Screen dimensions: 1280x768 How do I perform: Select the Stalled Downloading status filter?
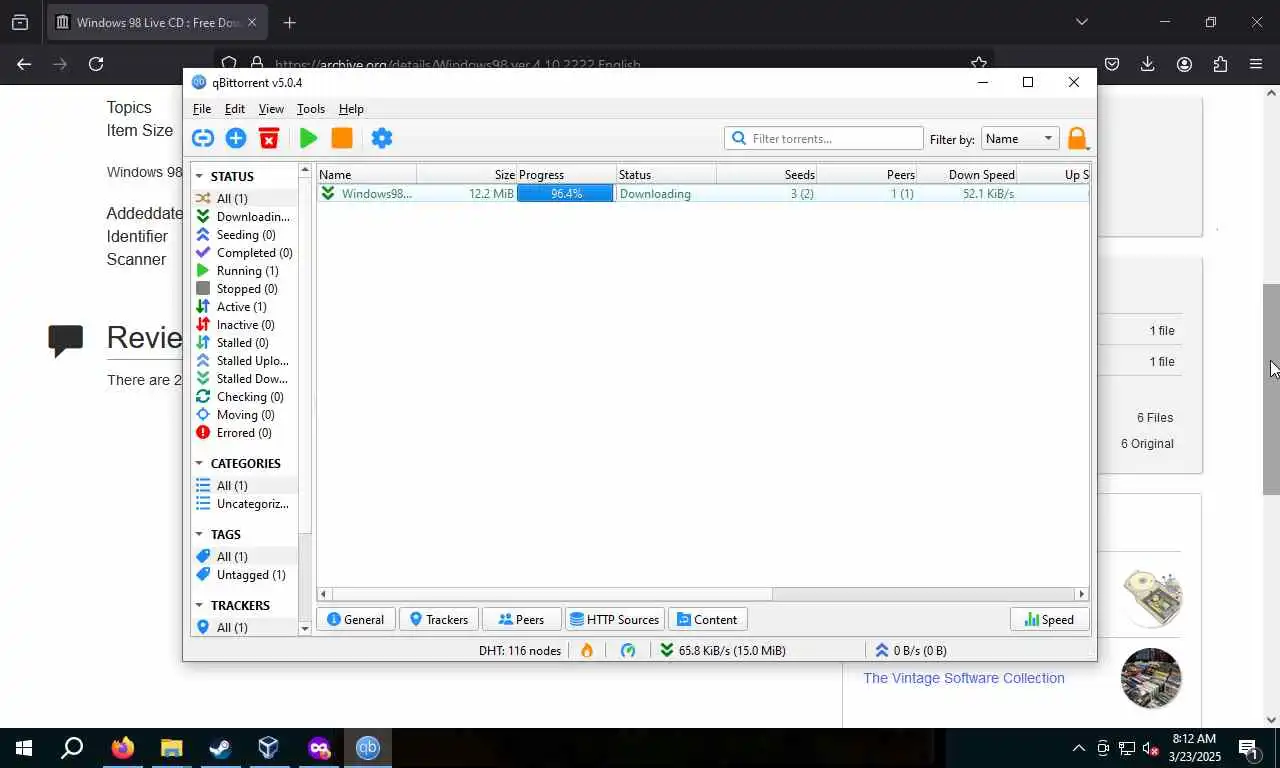pos(244,378)
